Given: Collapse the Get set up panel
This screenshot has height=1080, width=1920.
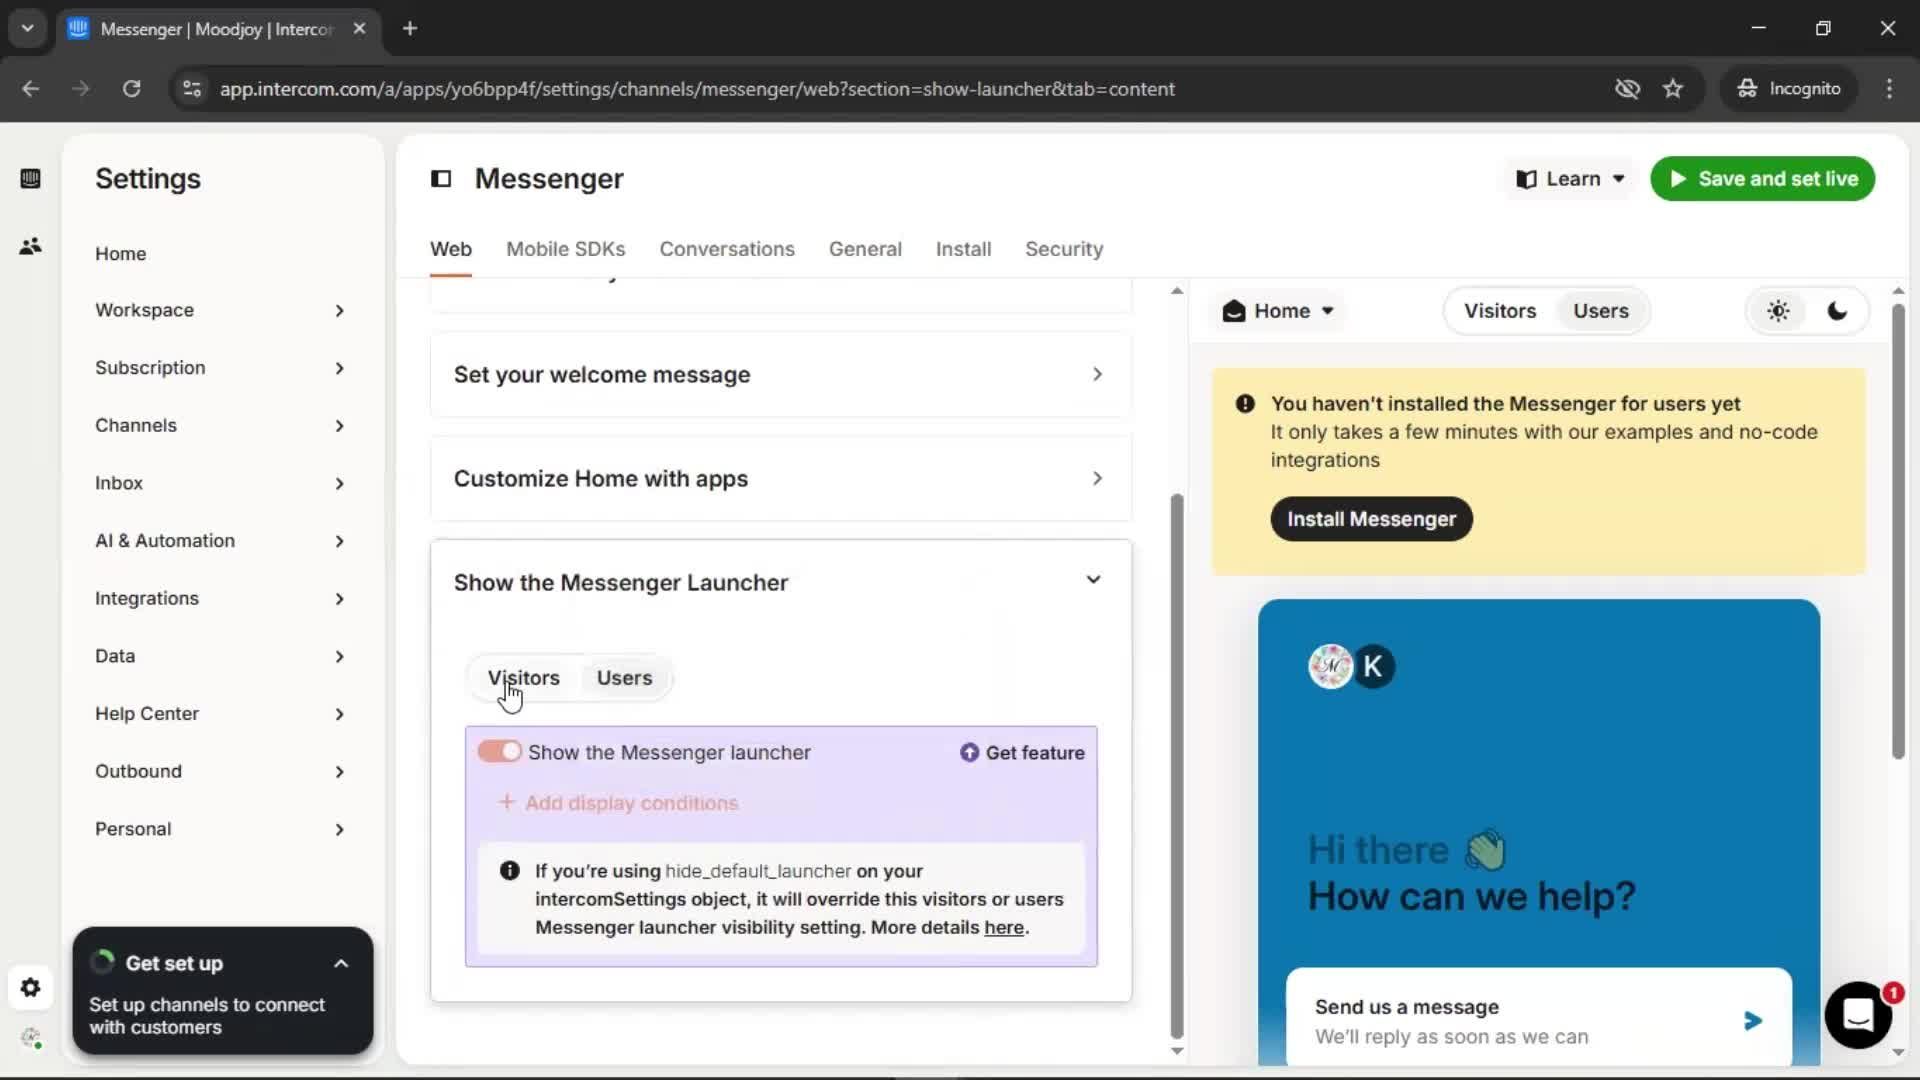Looking at the screenshot, I should (341, 964).
